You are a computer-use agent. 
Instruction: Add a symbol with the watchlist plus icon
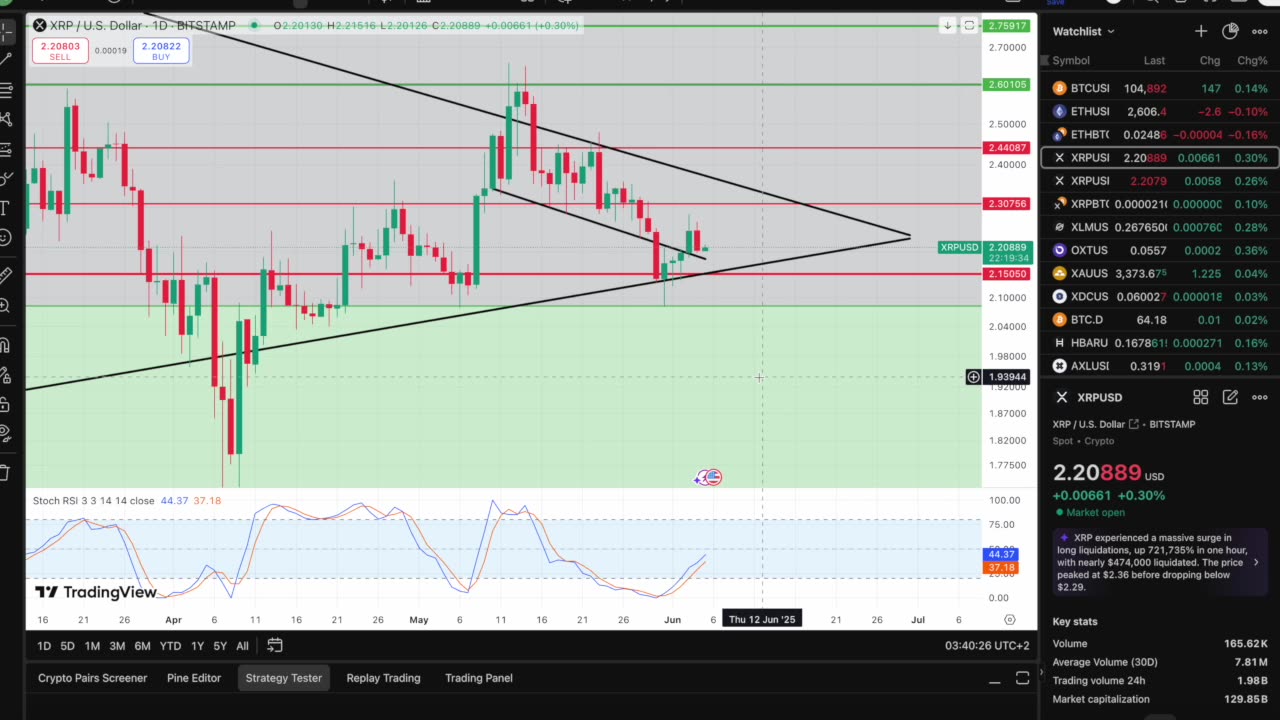pos(1200,32)
